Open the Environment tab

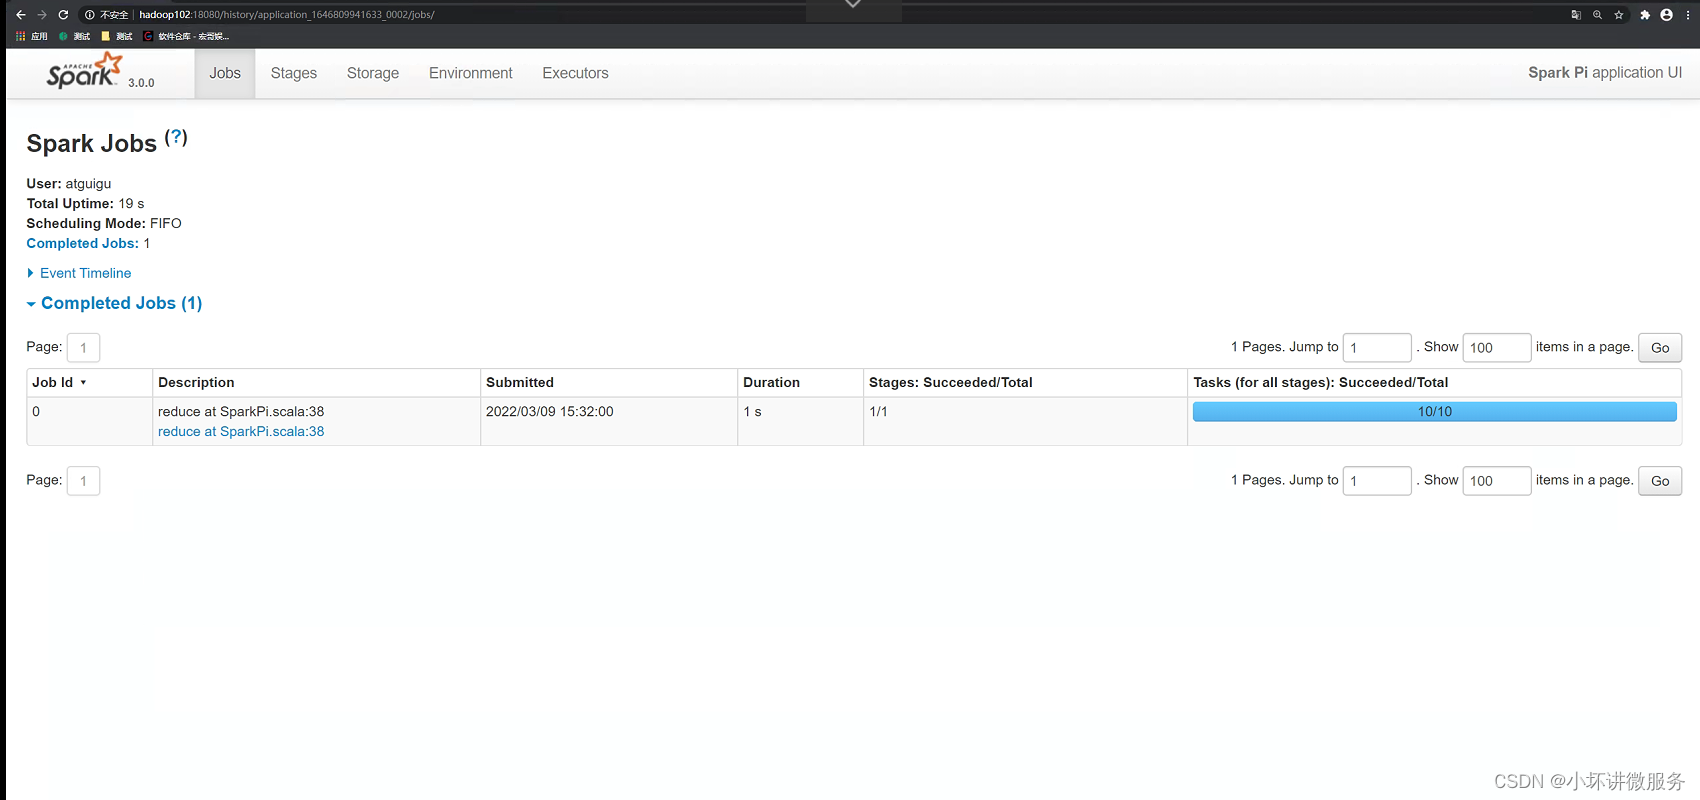[471, 73]
